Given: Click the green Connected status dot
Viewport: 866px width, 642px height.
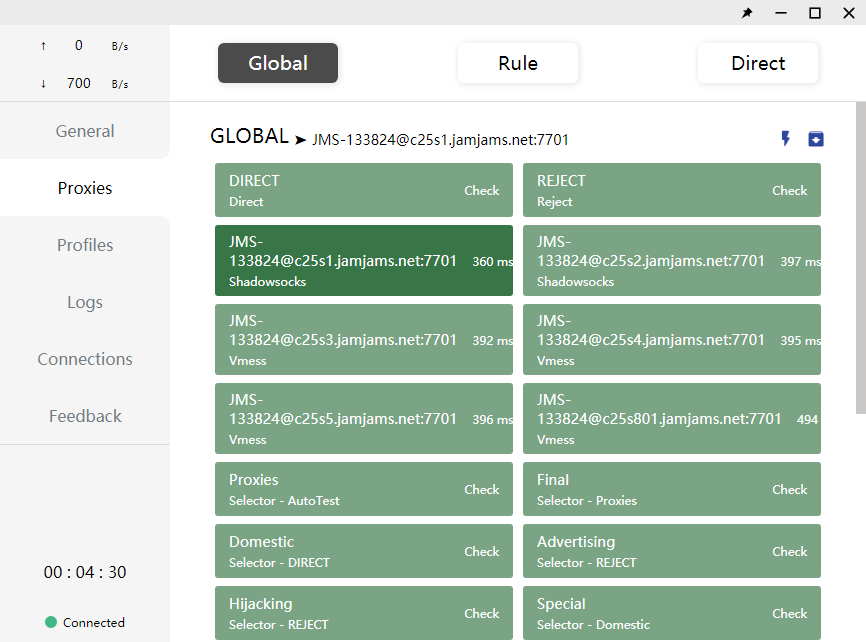Looking at the screenshot, I should pos(51,622).
